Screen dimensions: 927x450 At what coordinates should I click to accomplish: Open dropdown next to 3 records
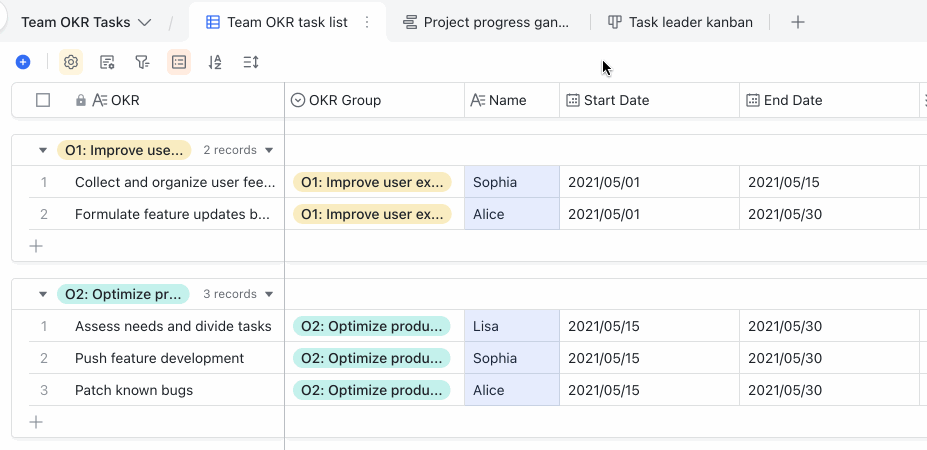tap(269, 294)
